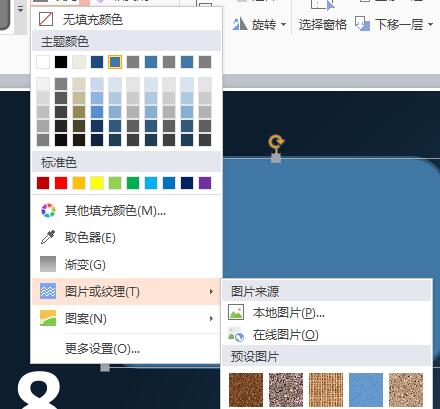Expand the Pattern submenu arrow

click(x=211, y=319)
